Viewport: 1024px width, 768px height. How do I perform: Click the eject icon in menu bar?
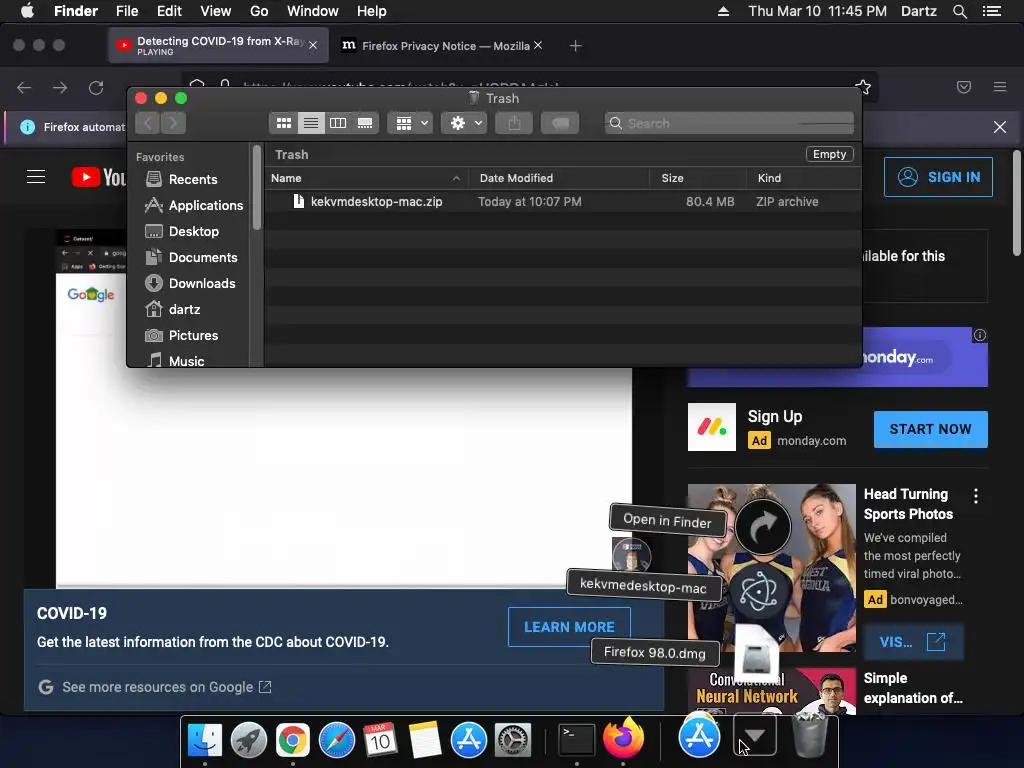pyautogui.click(x=723, y=11)
